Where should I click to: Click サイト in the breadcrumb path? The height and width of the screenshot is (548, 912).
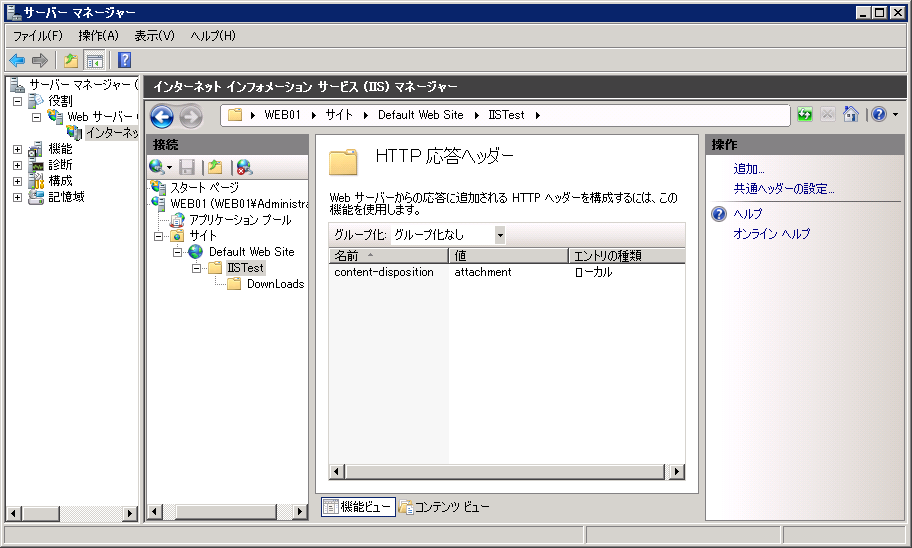pos(339,115)
